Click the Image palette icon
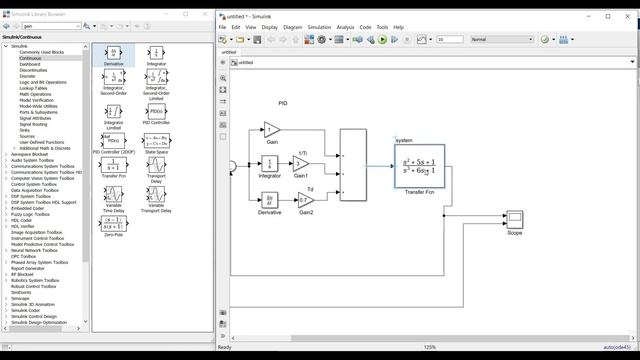The height and width of the screenshot is (360, 640). 223,125
